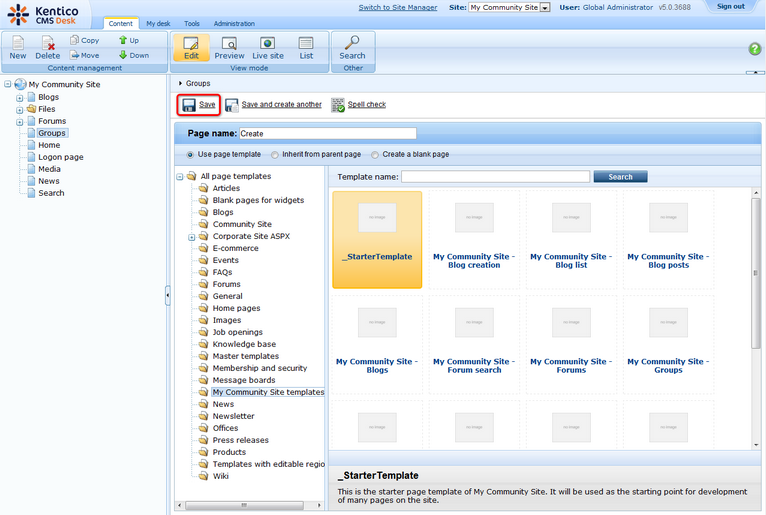
Task: Expand Corporate Site ASPX folder
Action: coord(192,237)
